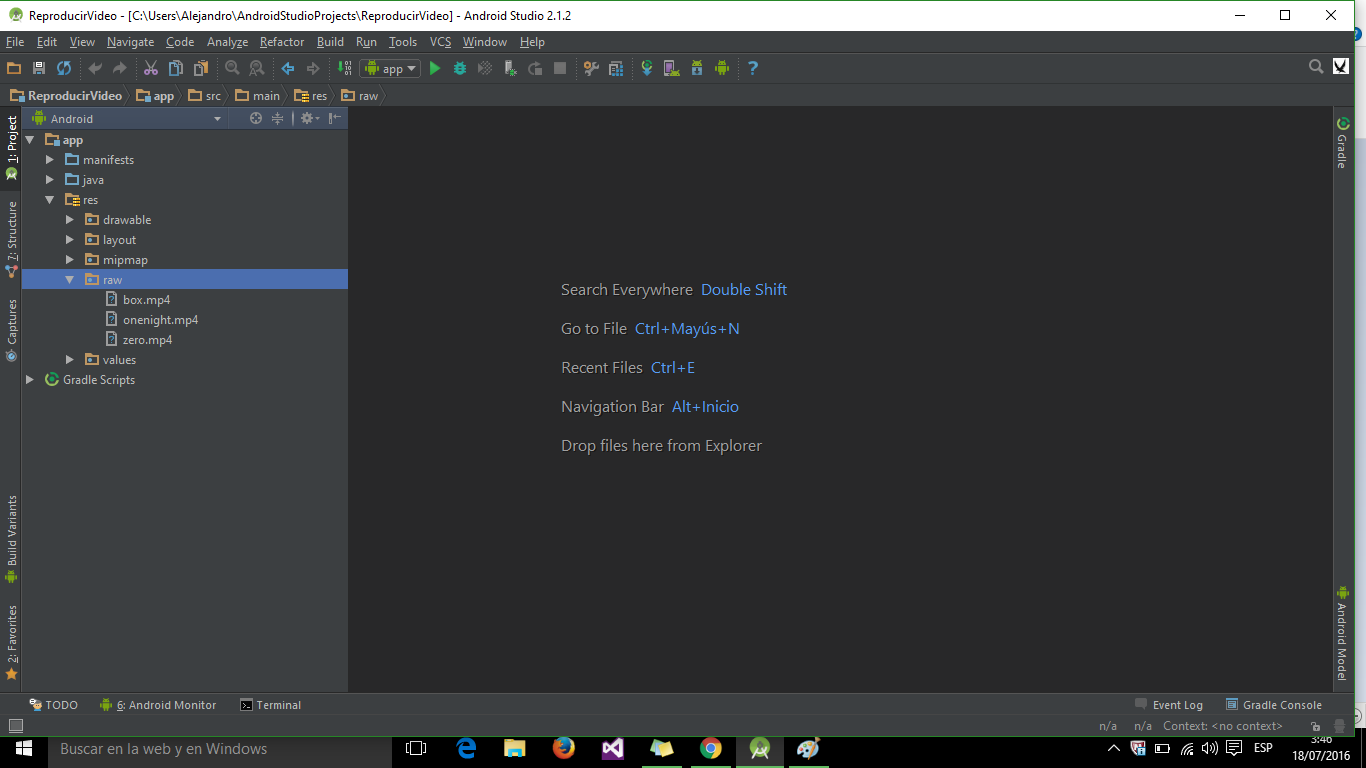Open the VCS menu

click(x=441, y=42)
